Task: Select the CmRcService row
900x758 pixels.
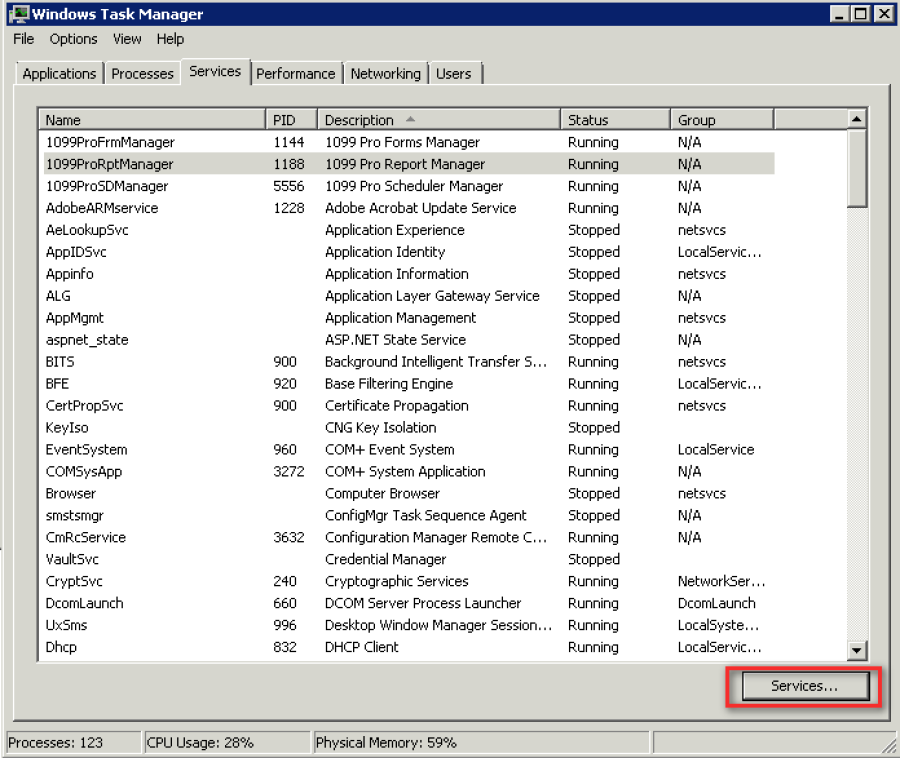Action: [409, 537]
